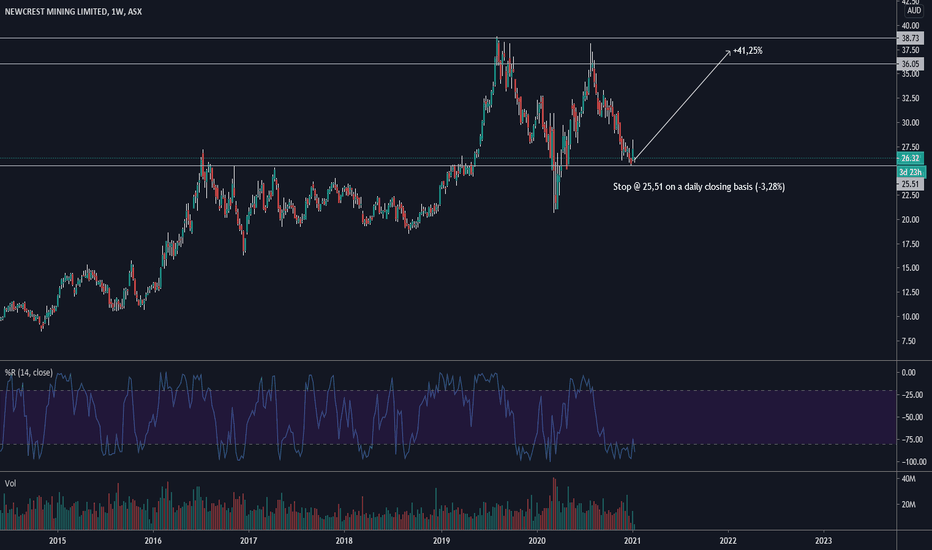
Task: Click the 32.50 price axis value
Action: (910, 99)
